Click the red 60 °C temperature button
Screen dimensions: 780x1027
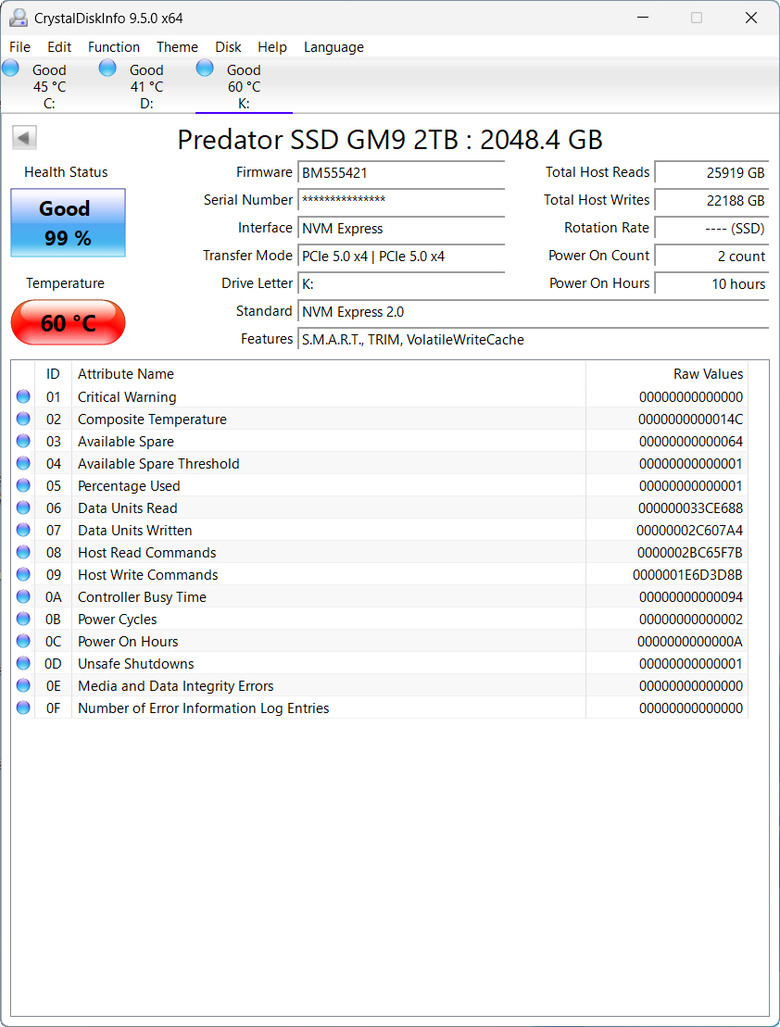click(68, 322)
